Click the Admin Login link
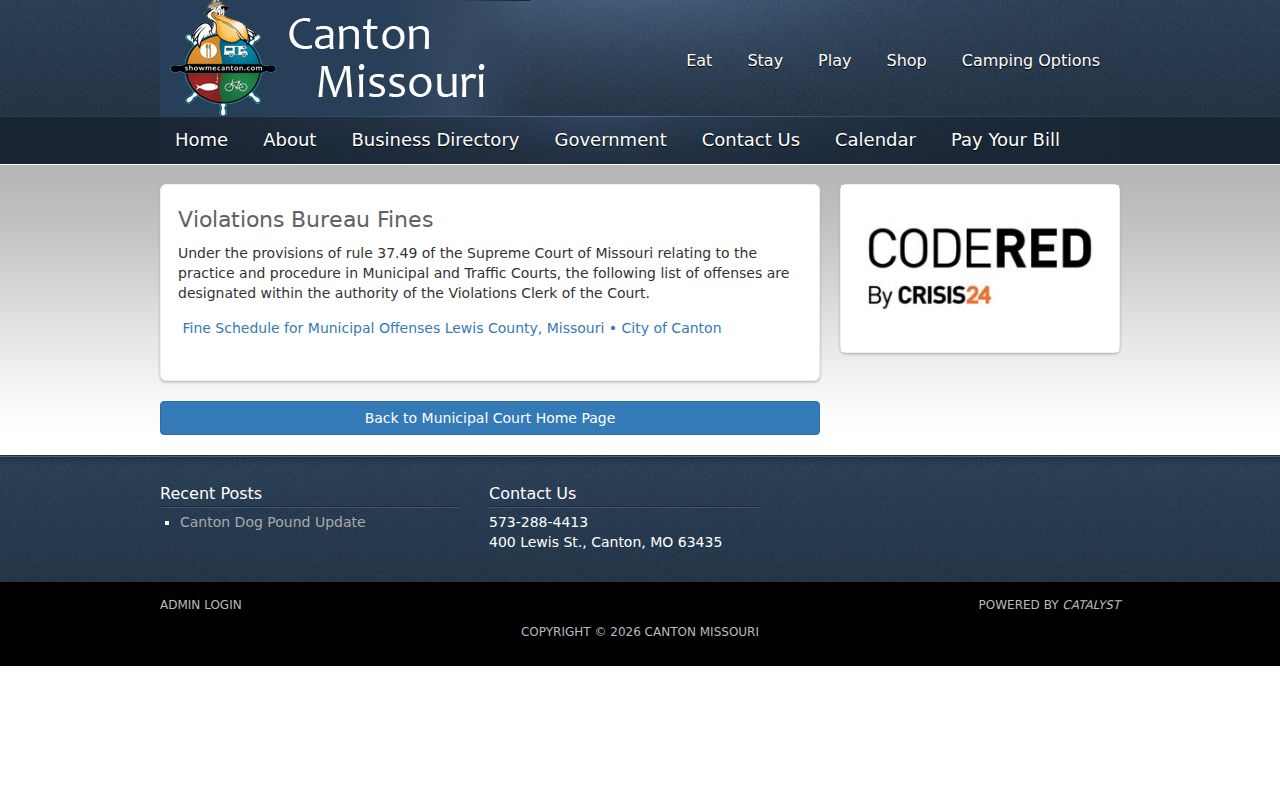 tap(200, 605)
